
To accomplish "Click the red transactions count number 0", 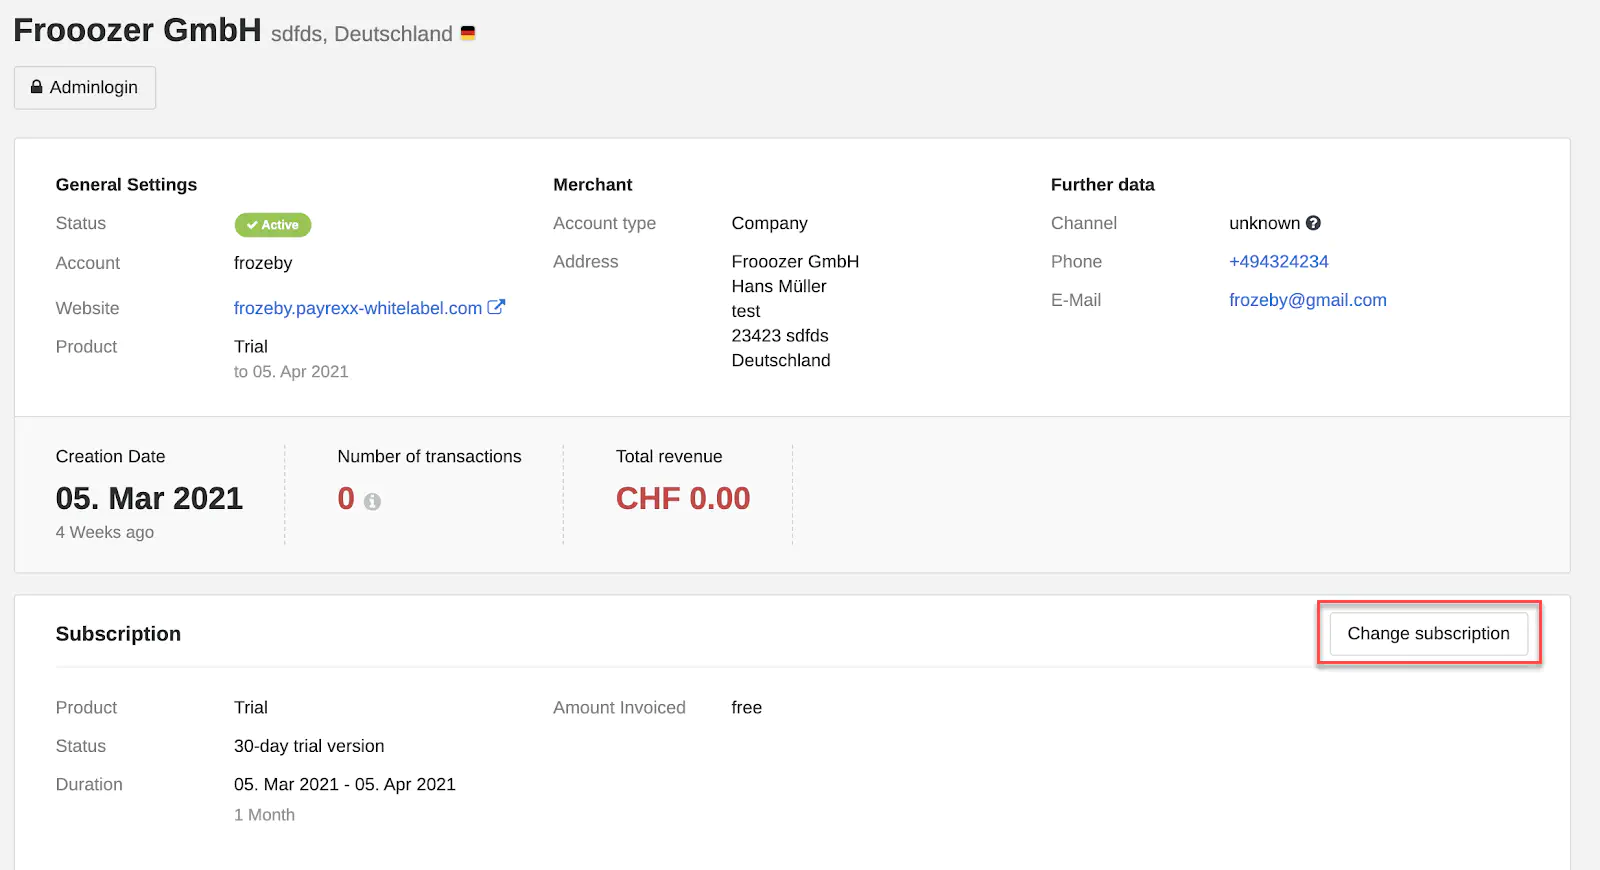I will 346,498.
